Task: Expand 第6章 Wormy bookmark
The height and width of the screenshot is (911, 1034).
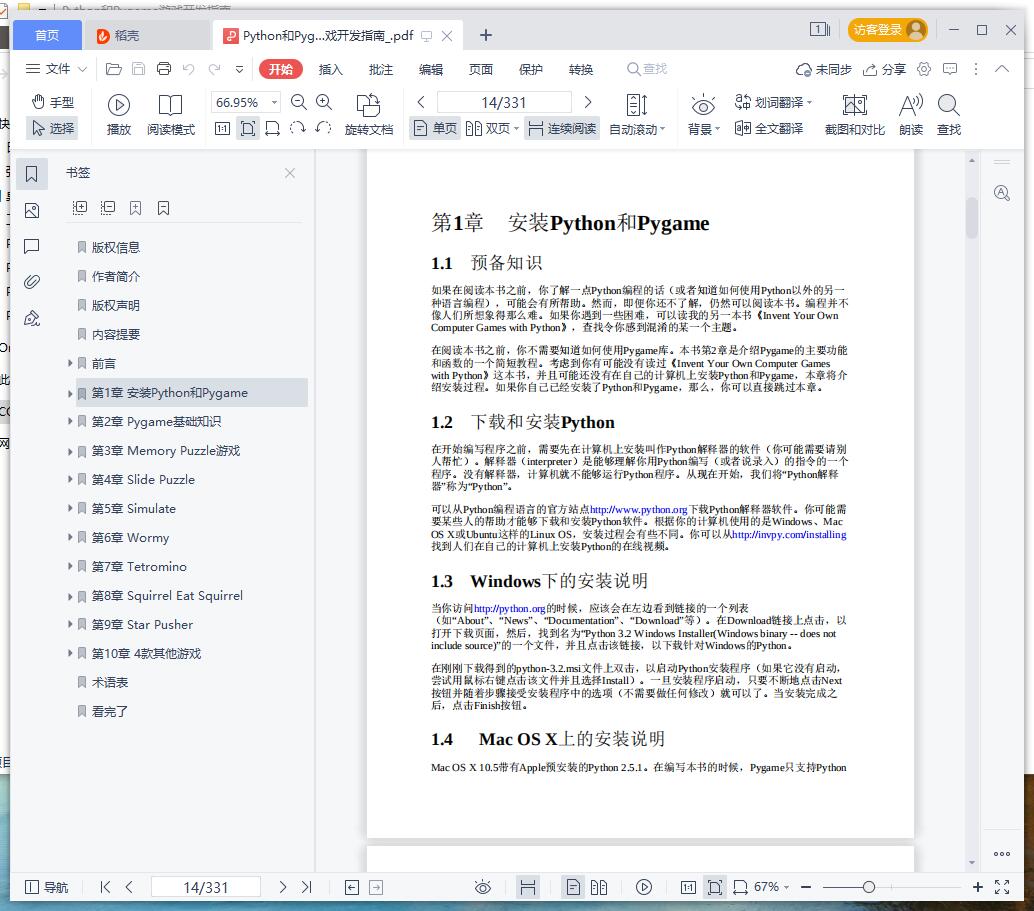Action: (69, 538)
